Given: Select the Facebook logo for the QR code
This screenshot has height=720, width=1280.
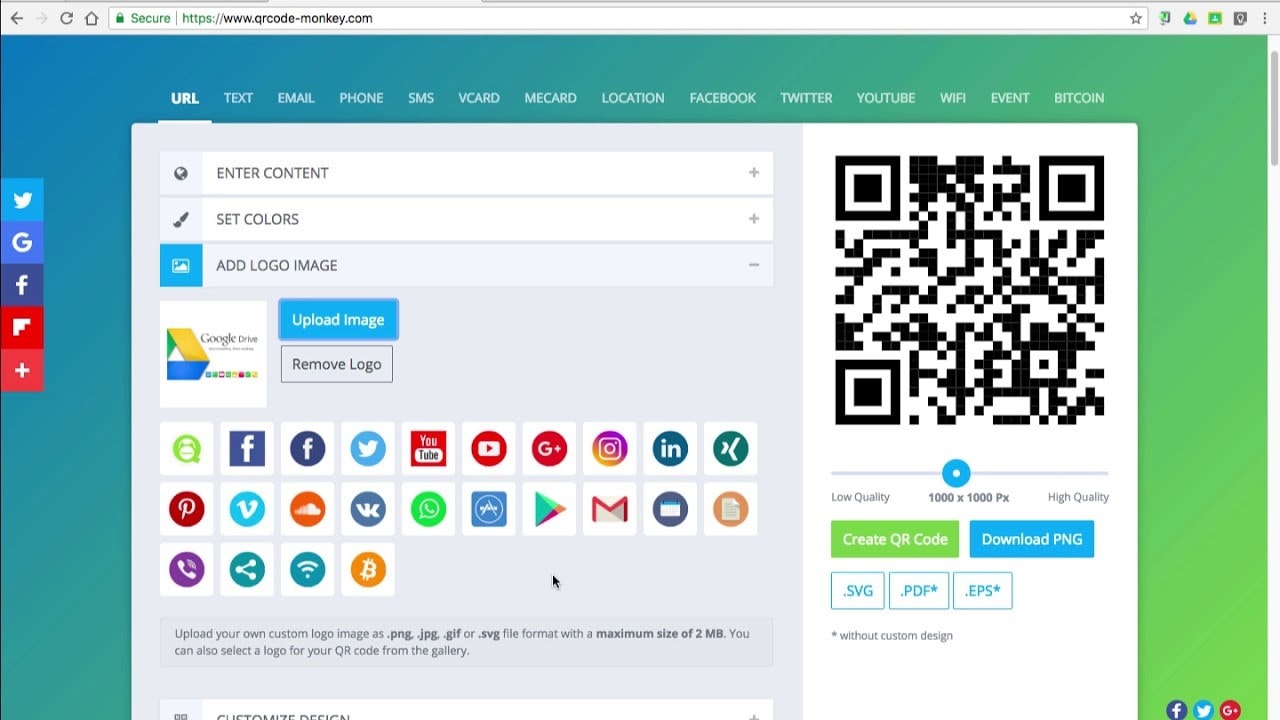Looking at the screenshot, I should (247, 448).
